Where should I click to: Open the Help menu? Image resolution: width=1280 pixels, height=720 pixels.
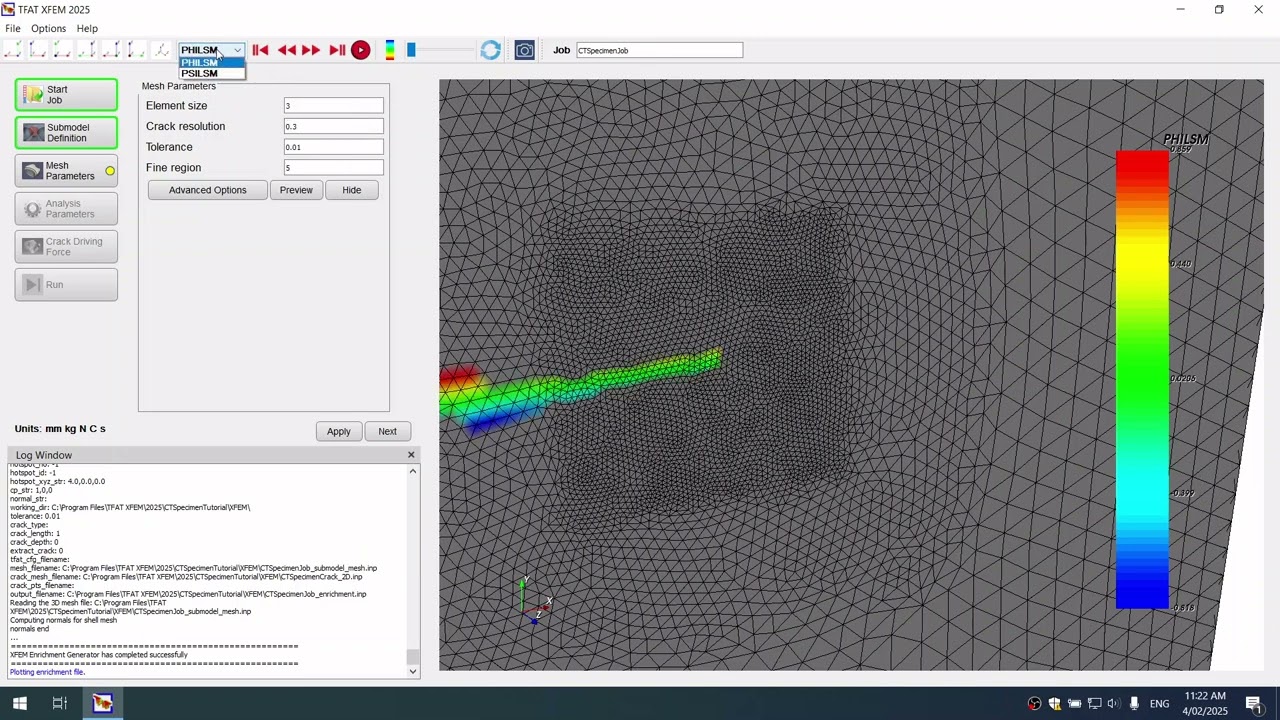(x=87, y=28)
